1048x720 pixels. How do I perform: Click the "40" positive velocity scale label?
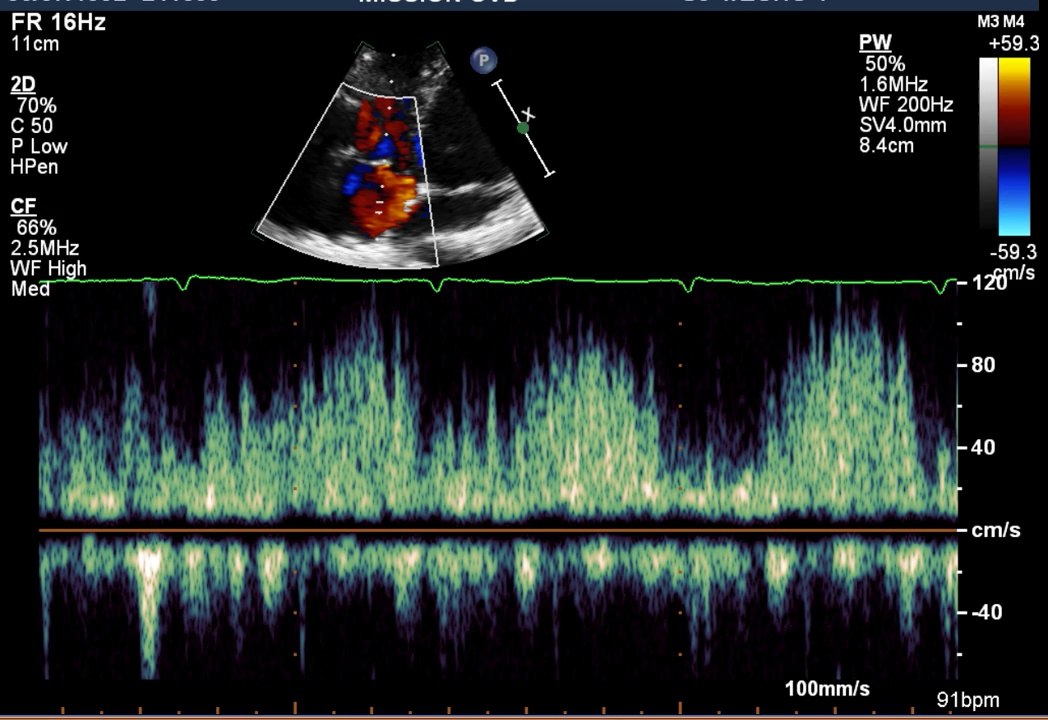coord(983,447)
